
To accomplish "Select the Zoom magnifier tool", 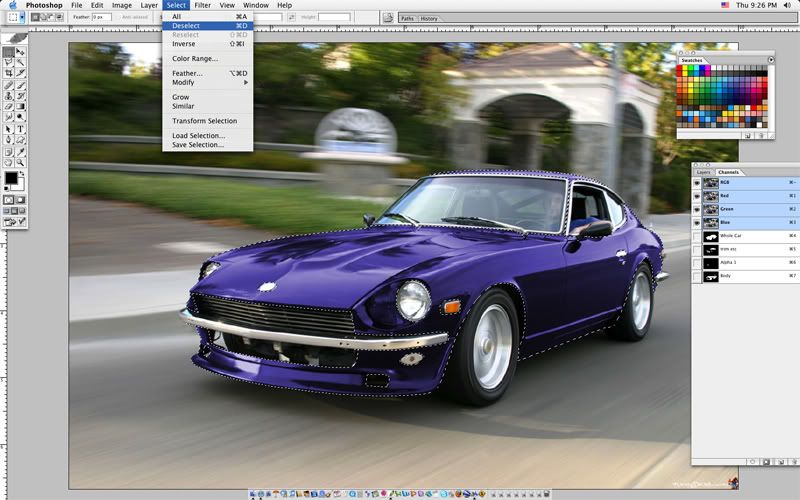I will 20,161.
